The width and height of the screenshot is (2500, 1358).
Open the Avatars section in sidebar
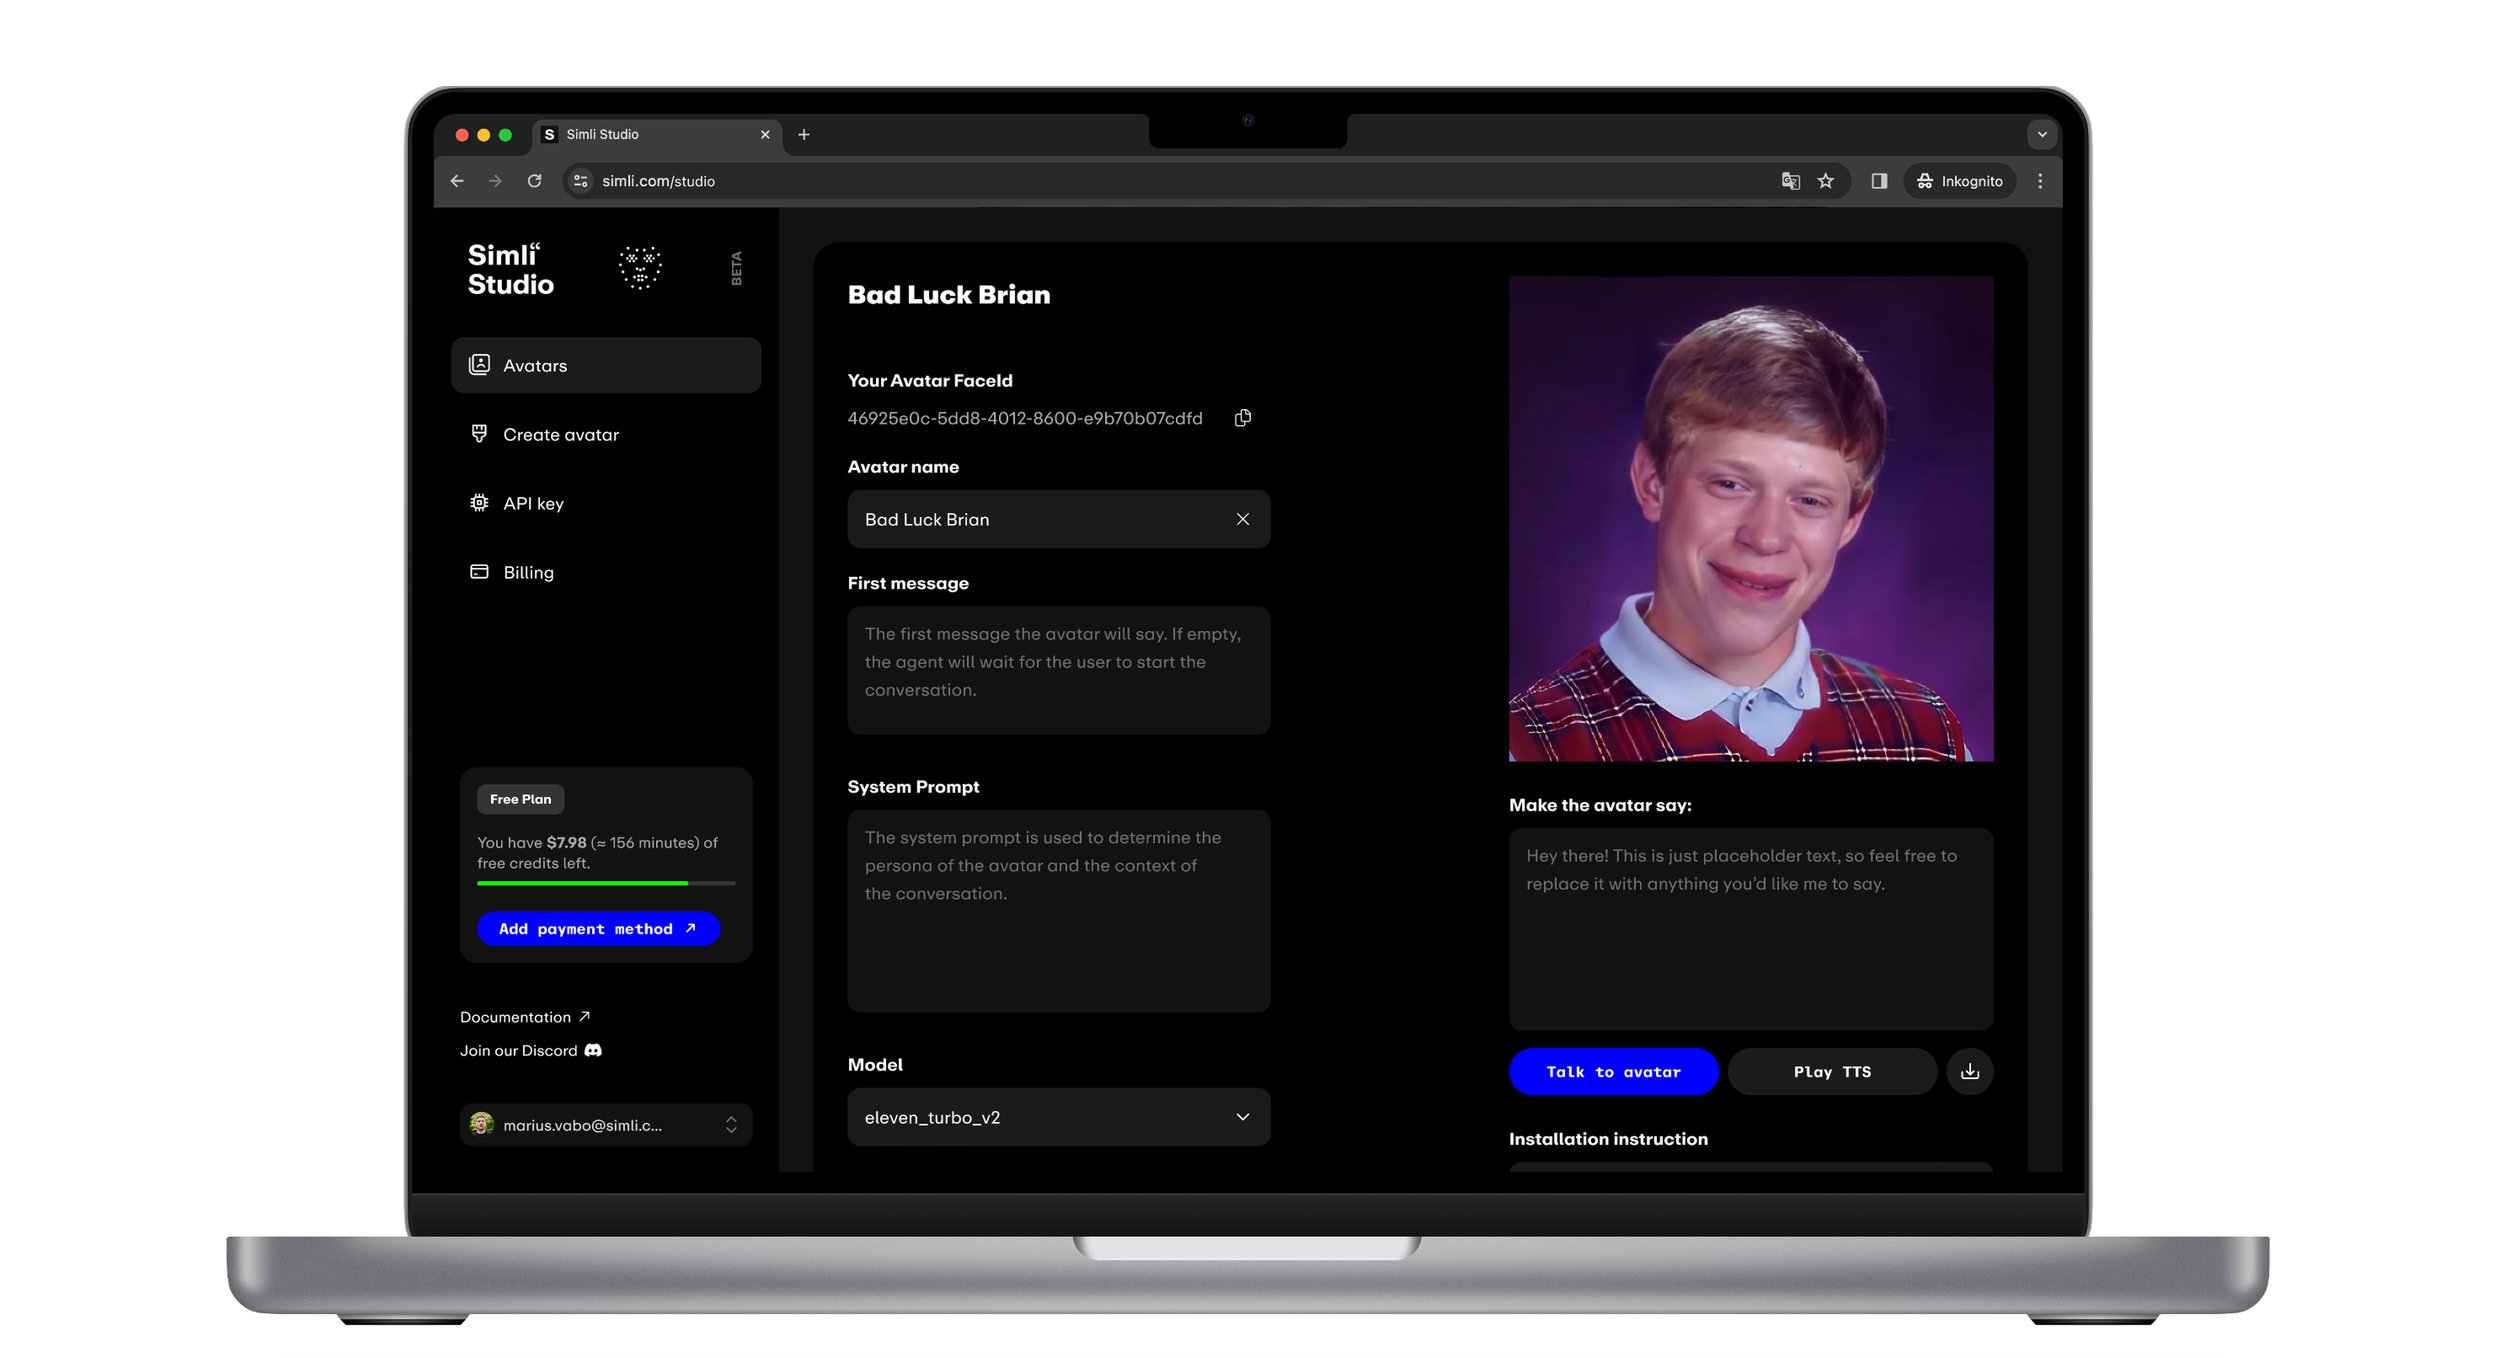(x=606, y=365)
